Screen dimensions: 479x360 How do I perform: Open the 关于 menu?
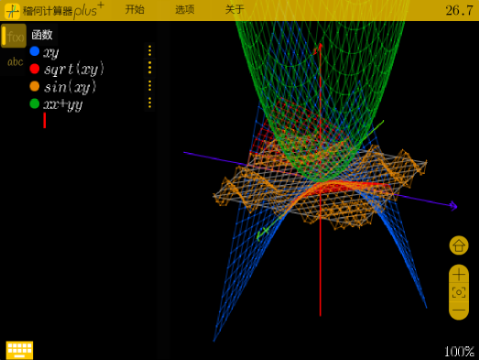[x=235, y=10]
